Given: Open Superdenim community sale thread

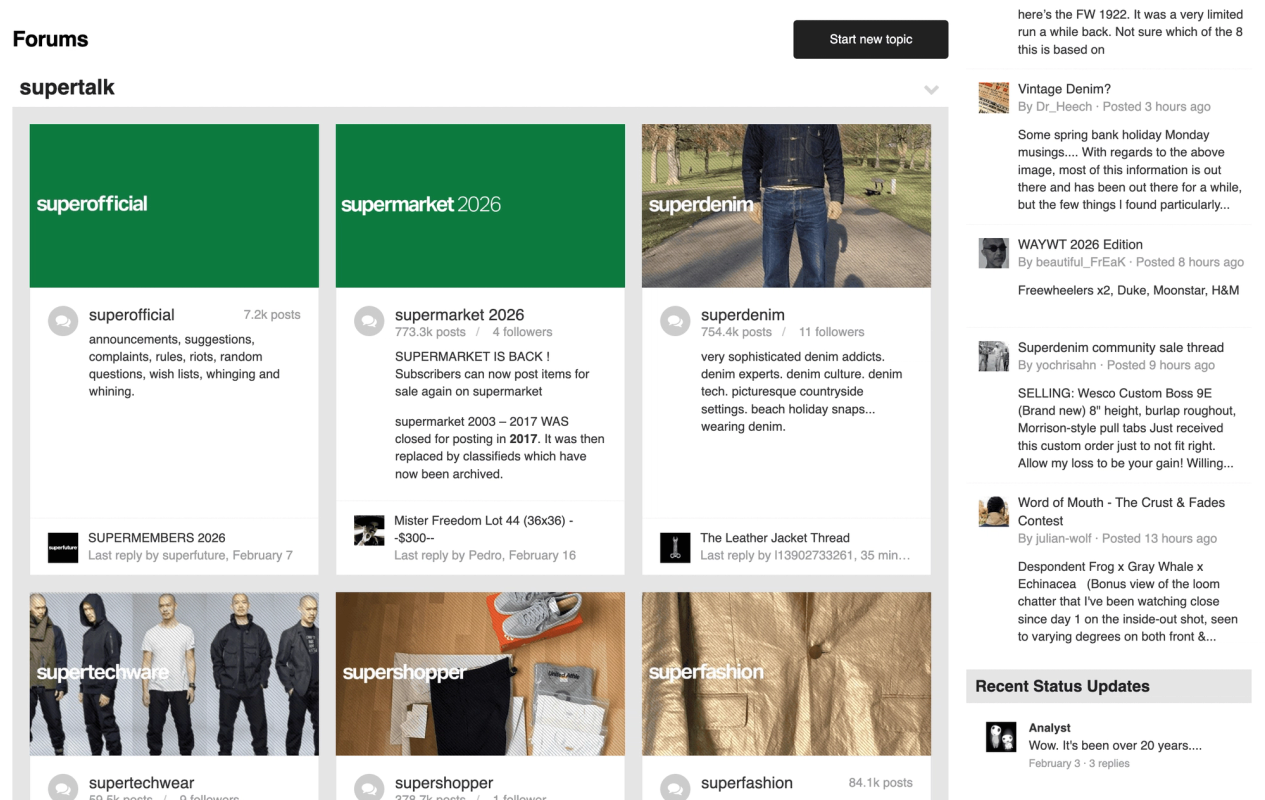Looking at the screenshot, I should pos(1121,348).
